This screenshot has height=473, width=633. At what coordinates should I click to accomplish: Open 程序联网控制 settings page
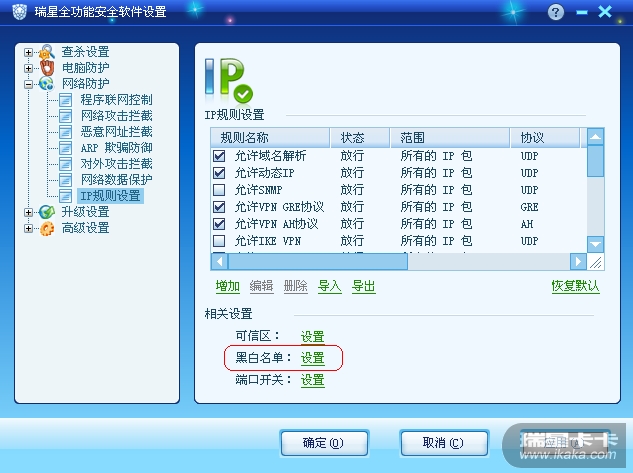click(x=116, y=100)
